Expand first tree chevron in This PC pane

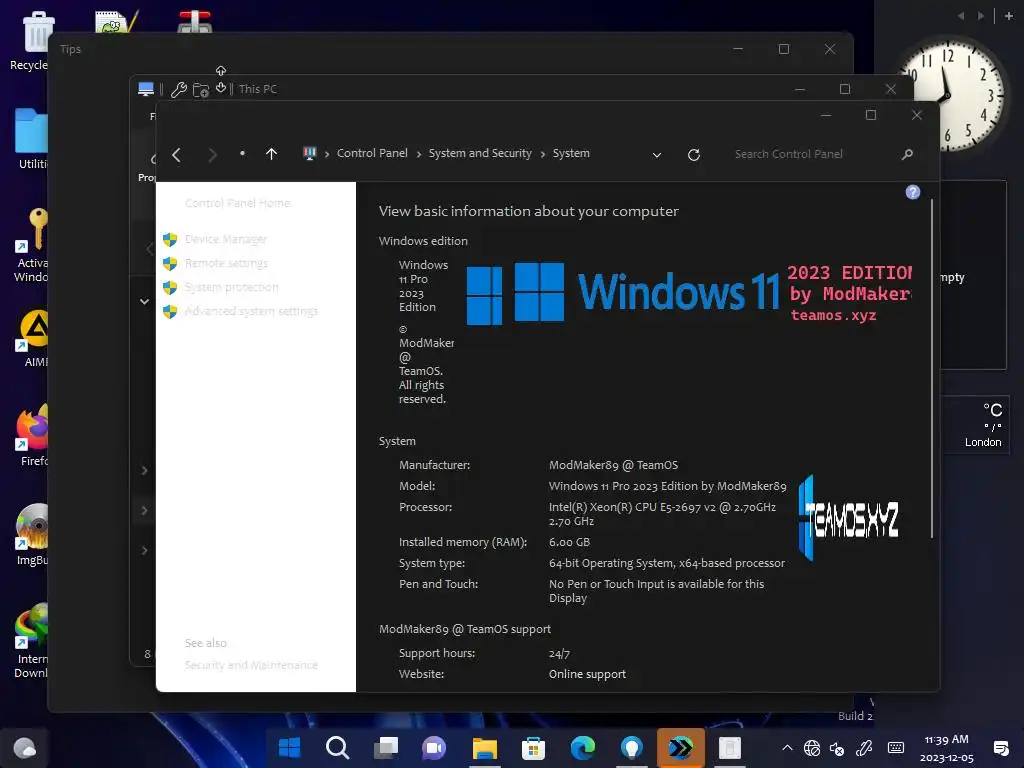(144, 470)
